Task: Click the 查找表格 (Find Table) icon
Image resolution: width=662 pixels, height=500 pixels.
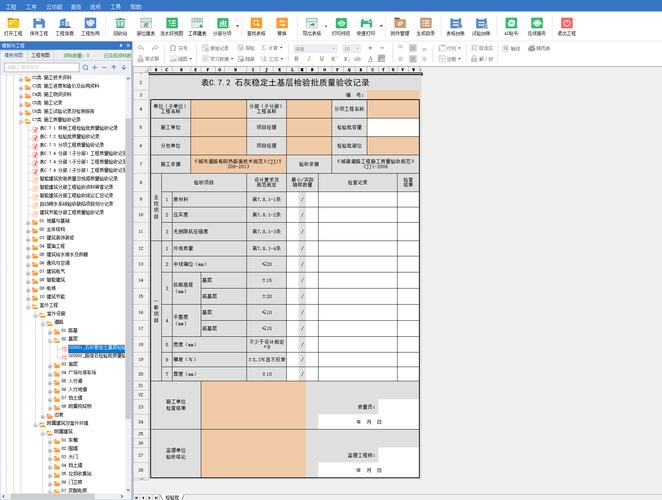Action: pos(257,23)
